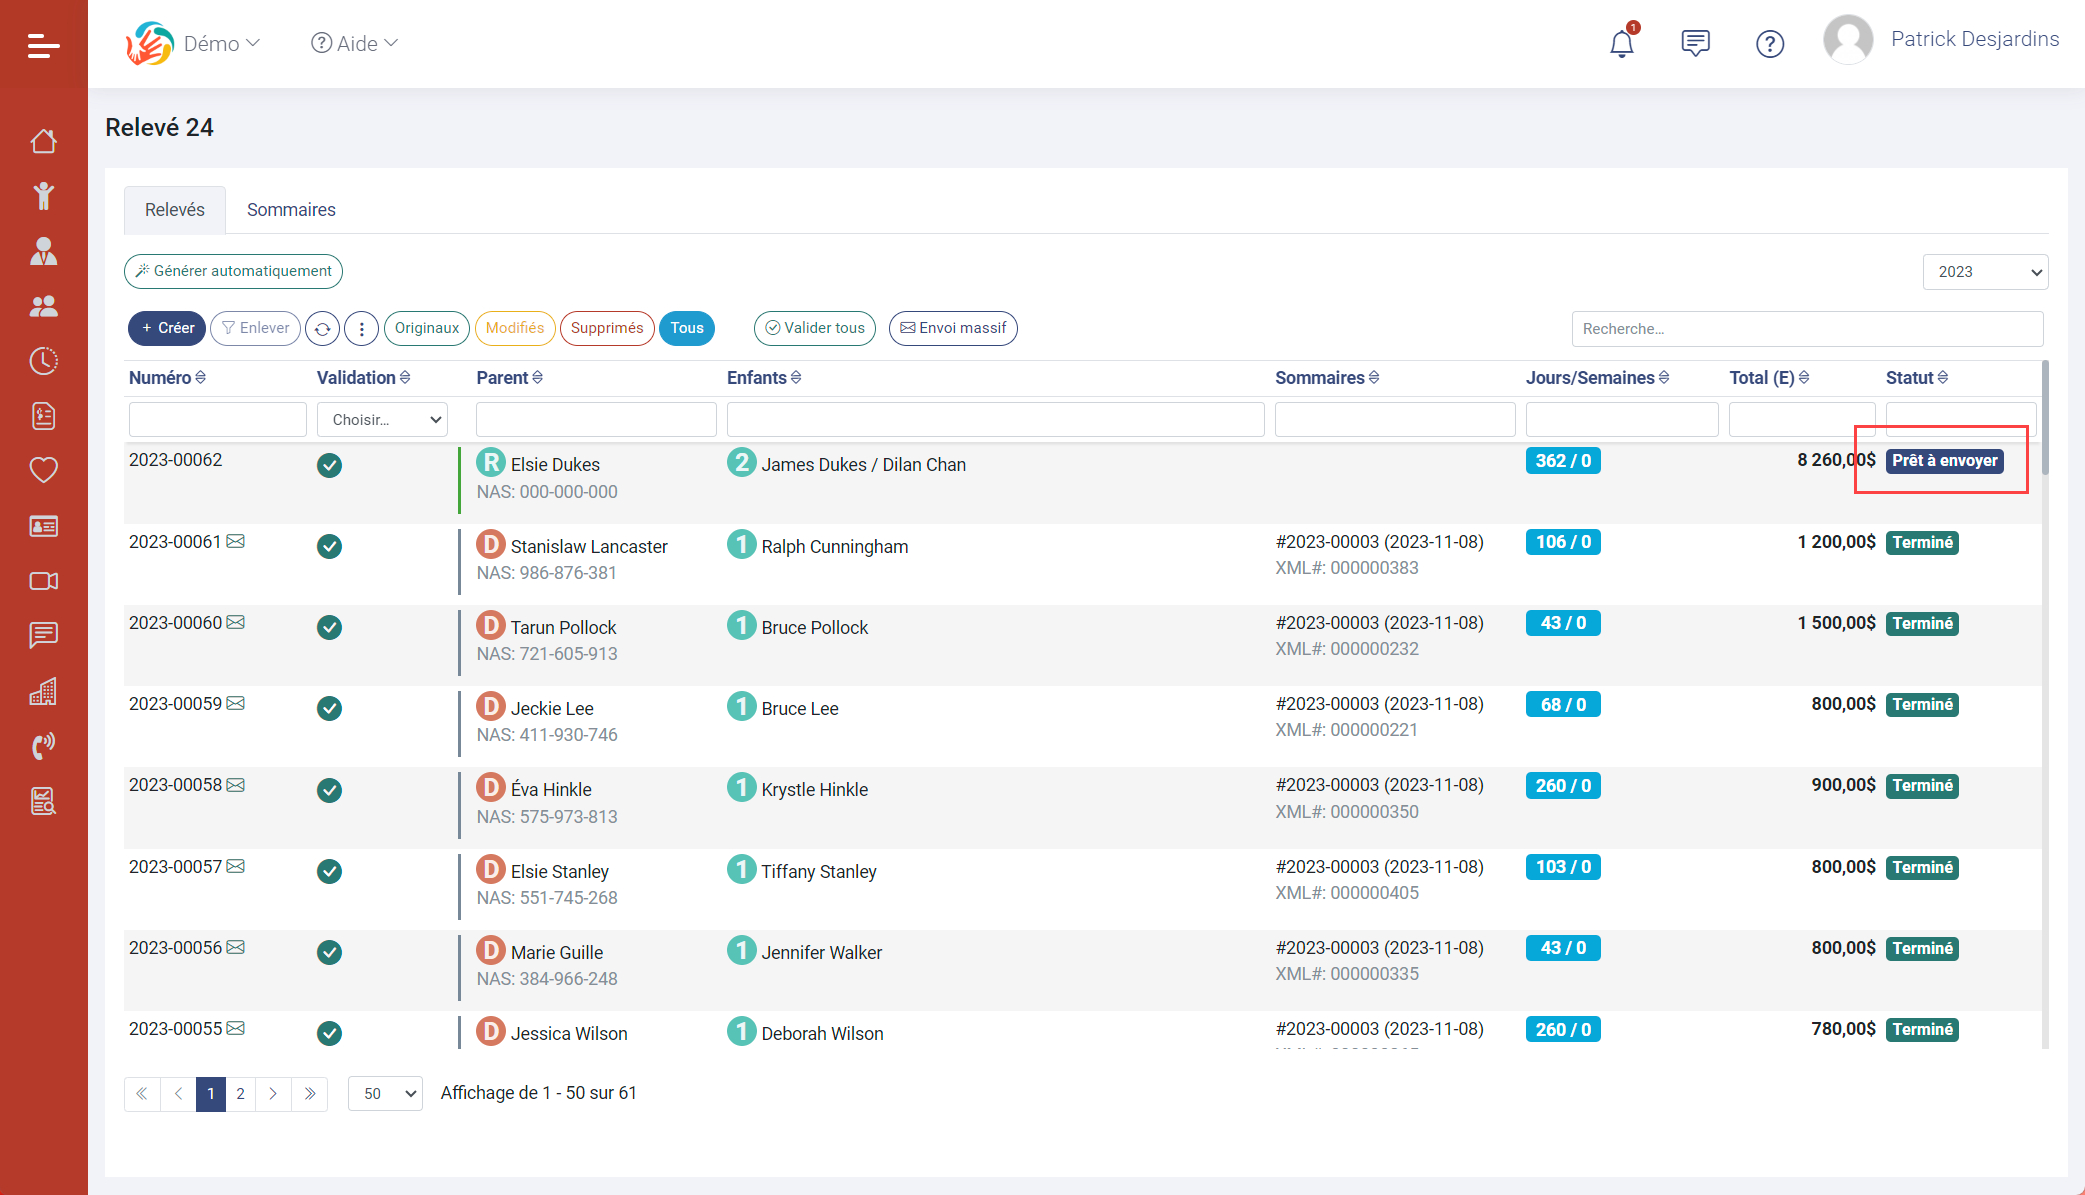Open the chat messages icon in header
This screenshot has width=2085, height=1195.
[1695, 43]
